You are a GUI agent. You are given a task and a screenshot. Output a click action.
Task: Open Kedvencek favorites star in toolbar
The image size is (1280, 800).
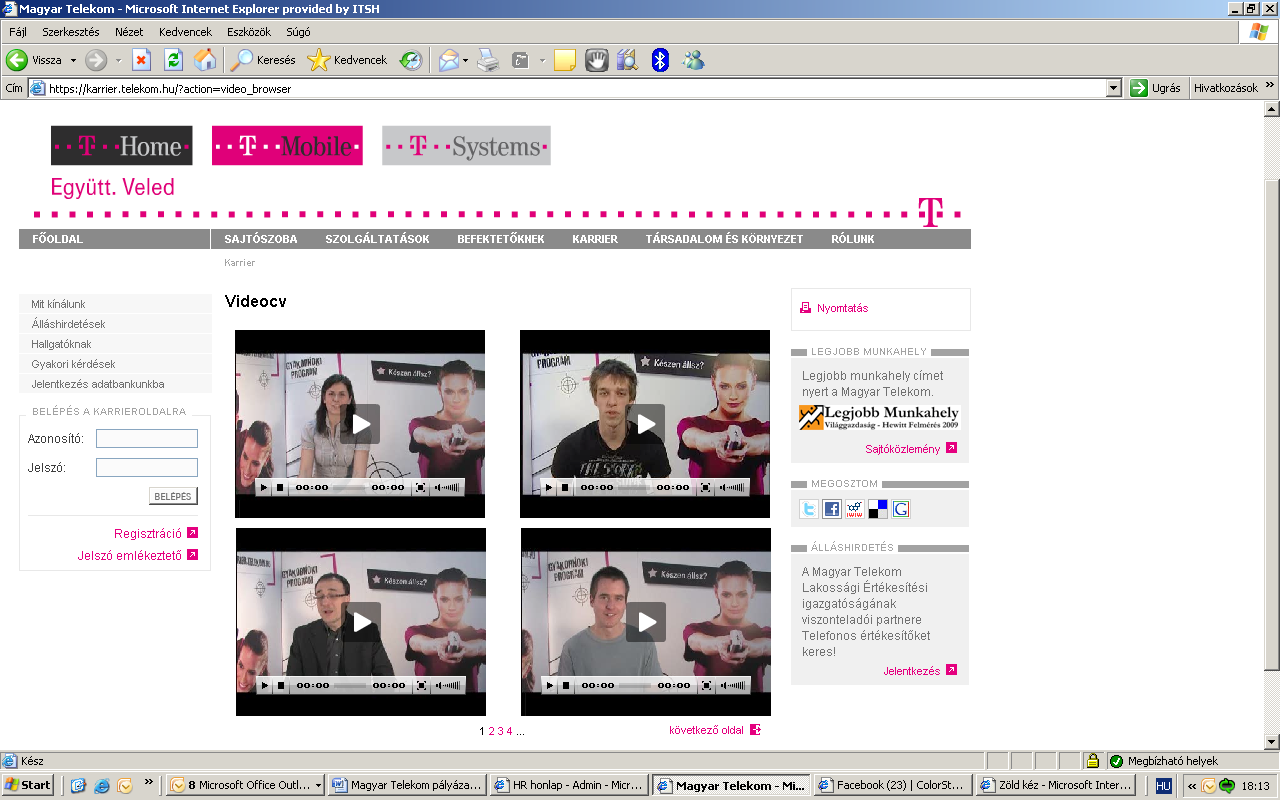[x=347, y=60]
